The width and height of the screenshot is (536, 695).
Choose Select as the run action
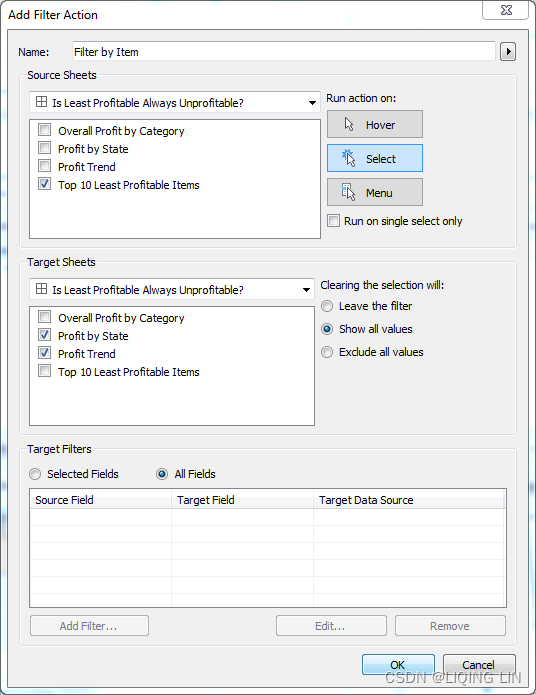[x=375, y=158]
